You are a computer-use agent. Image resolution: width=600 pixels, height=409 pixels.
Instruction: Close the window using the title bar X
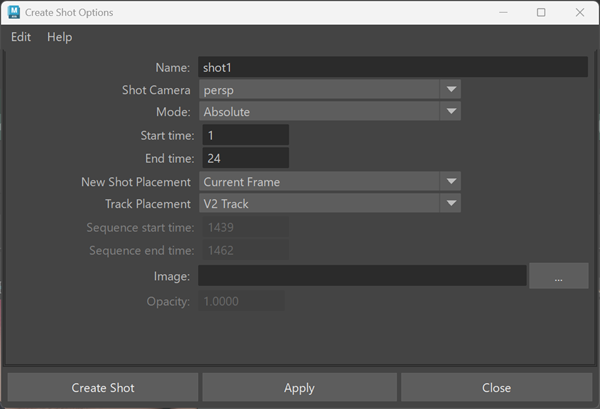[580, 12]
